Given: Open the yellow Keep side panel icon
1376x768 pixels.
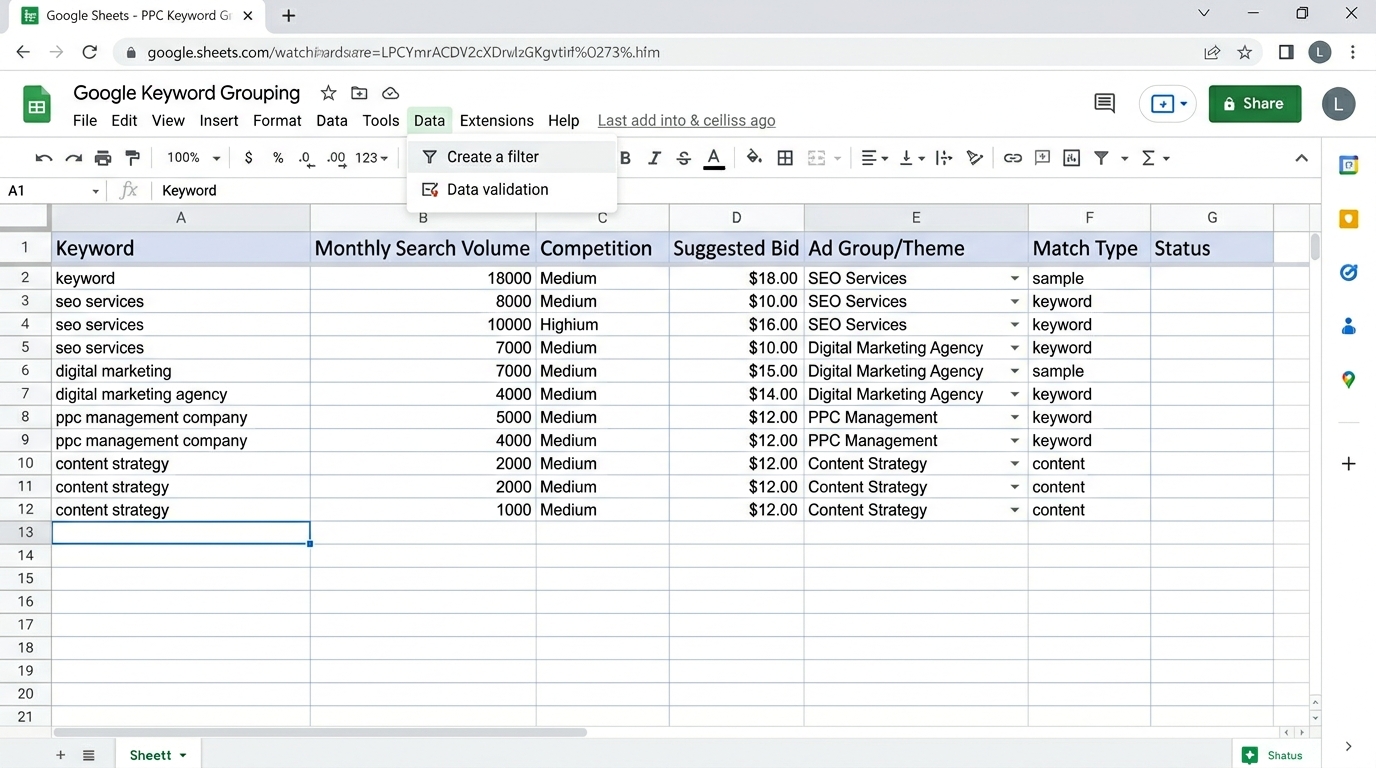Looking at the screenshot, I should 1349,218.
